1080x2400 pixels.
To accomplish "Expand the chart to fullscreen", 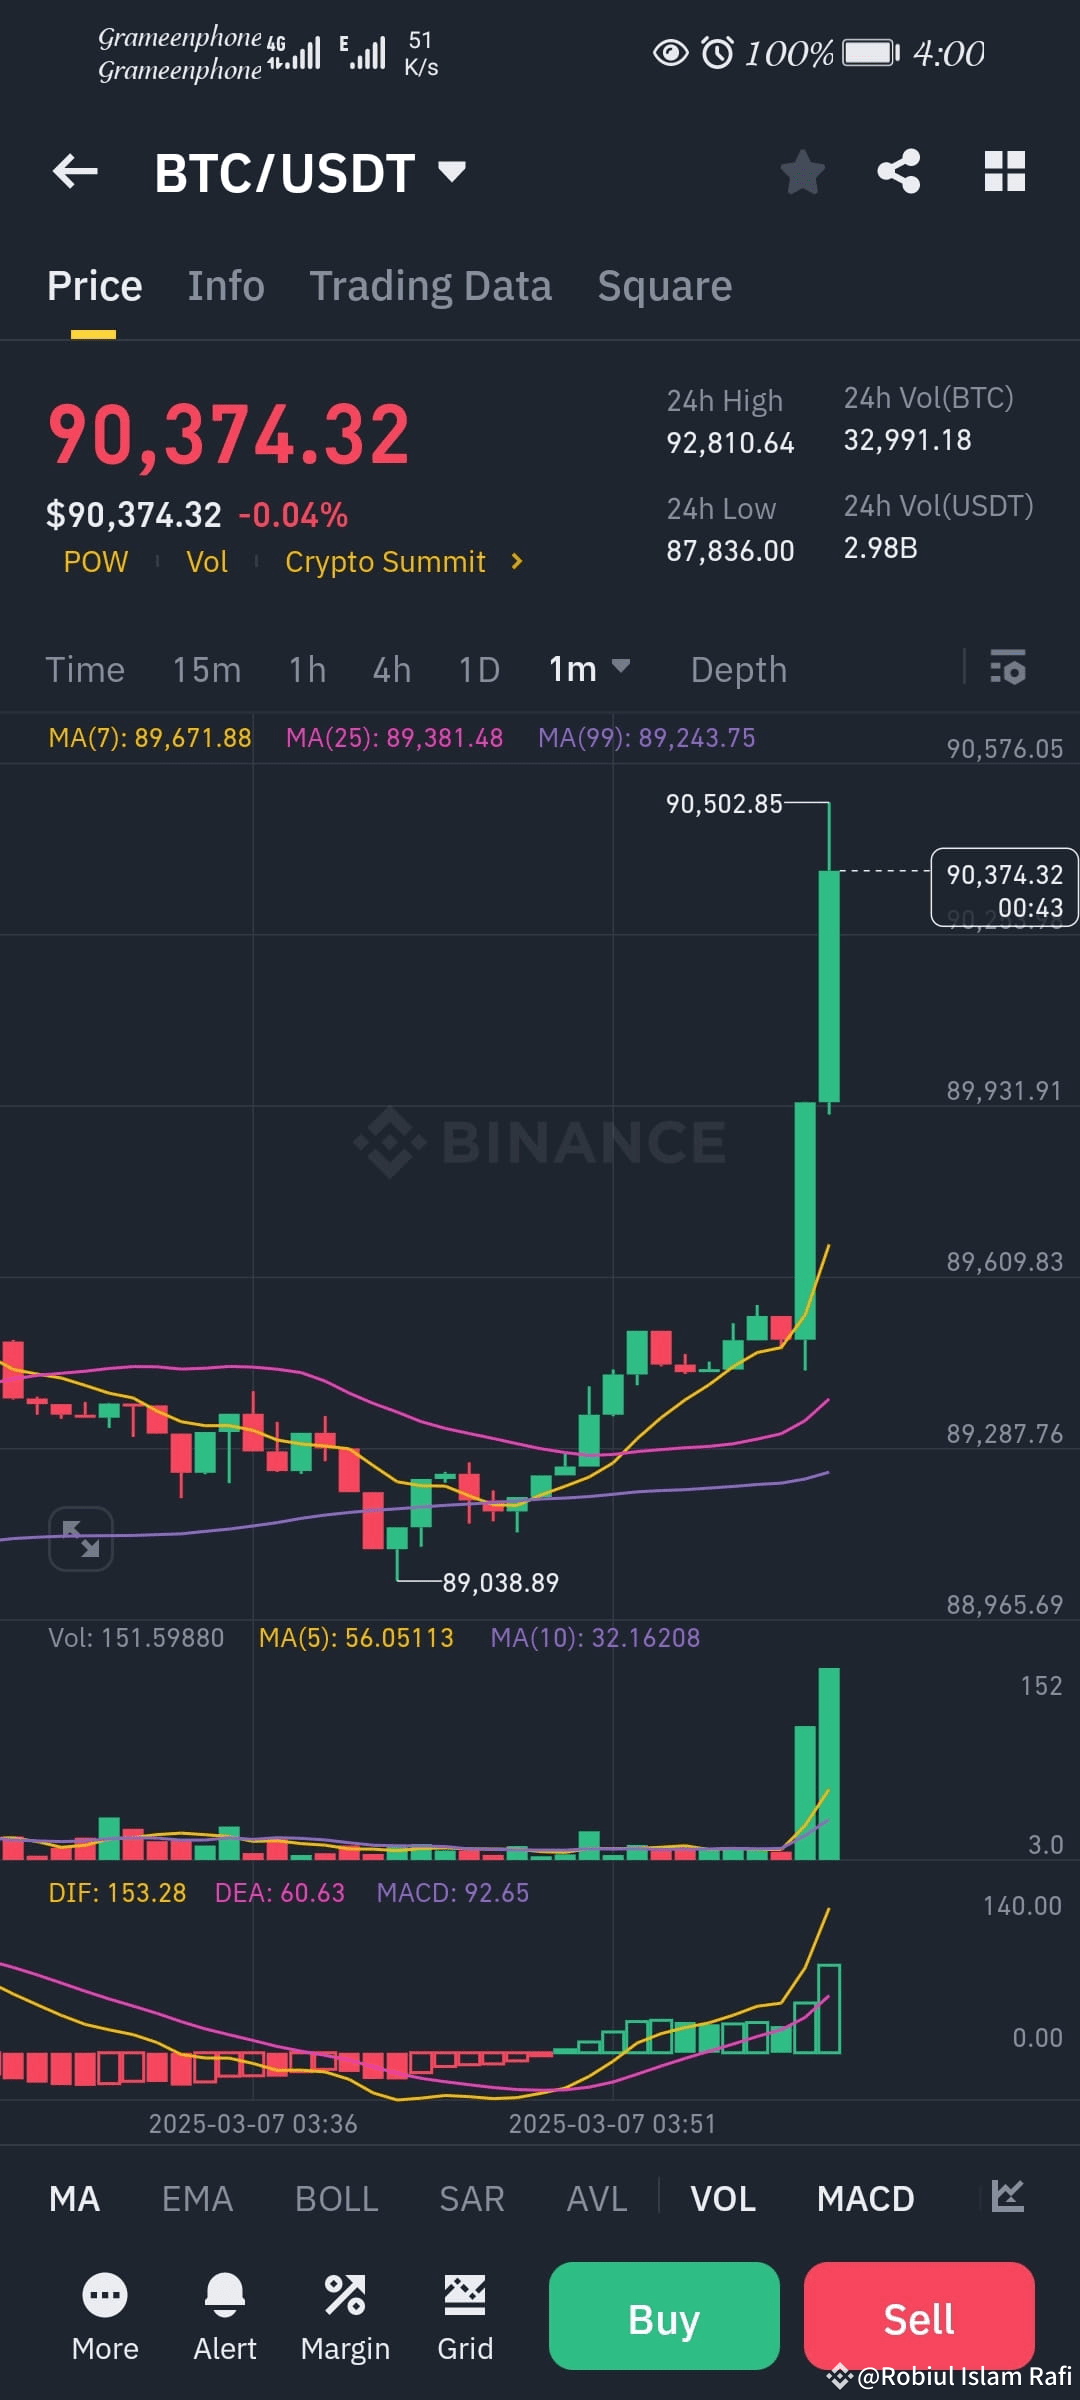I will point(80,1538).
